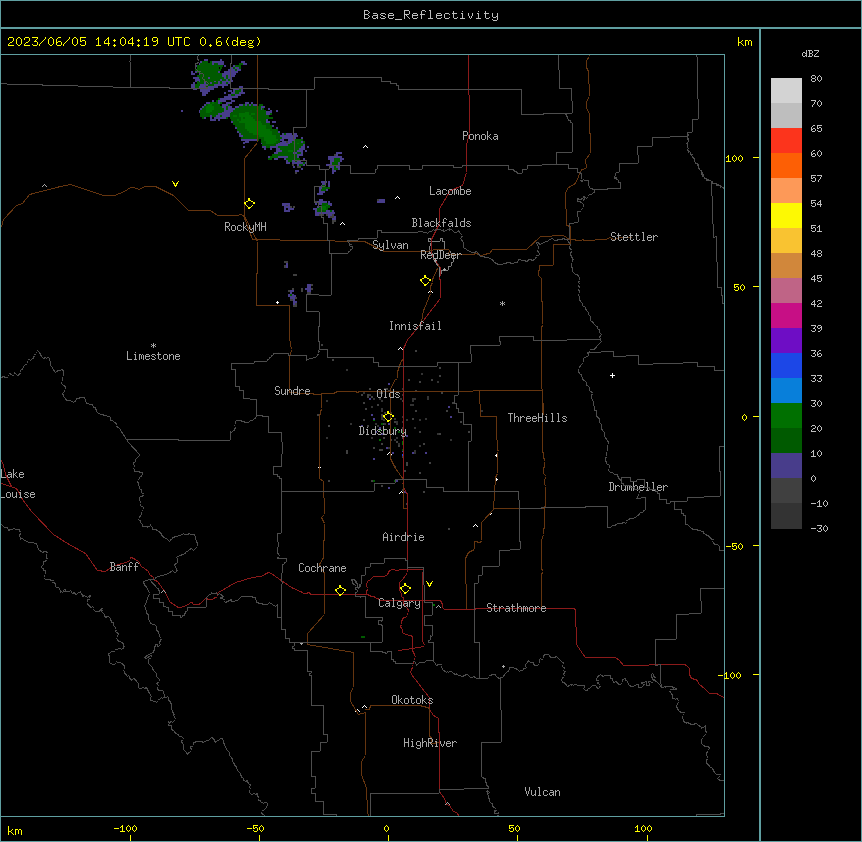Pick the magenta swatch between 42 and 39 dBZ
The width and height of the screenshot is (862, 842).
pos(786,316)
